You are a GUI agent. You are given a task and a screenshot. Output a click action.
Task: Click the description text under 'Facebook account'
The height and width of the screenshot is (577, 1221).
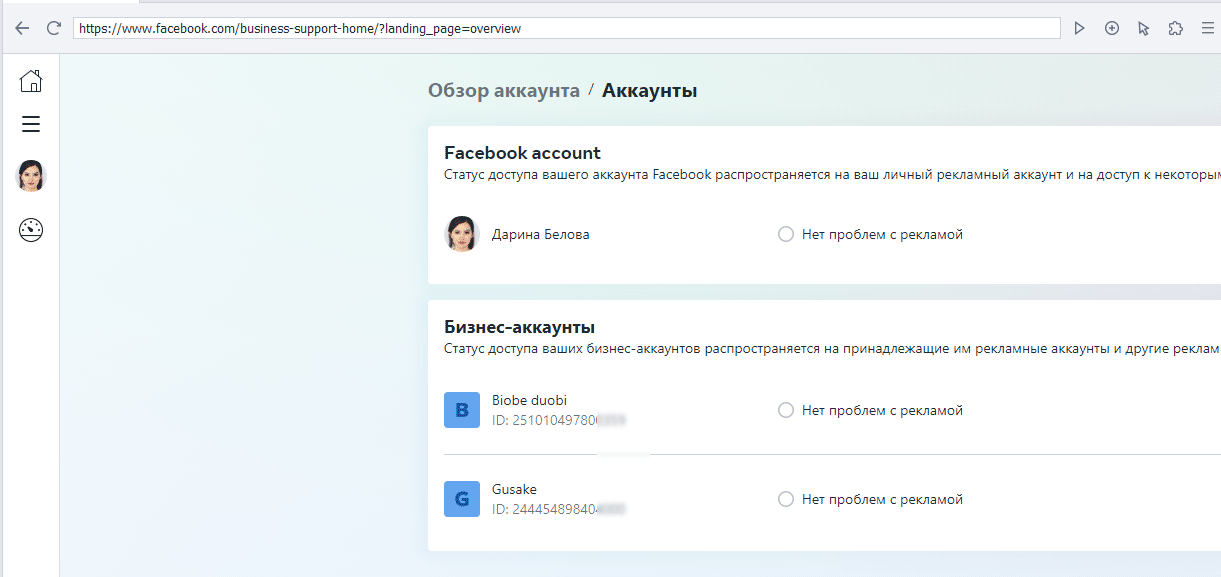(832, 175)
